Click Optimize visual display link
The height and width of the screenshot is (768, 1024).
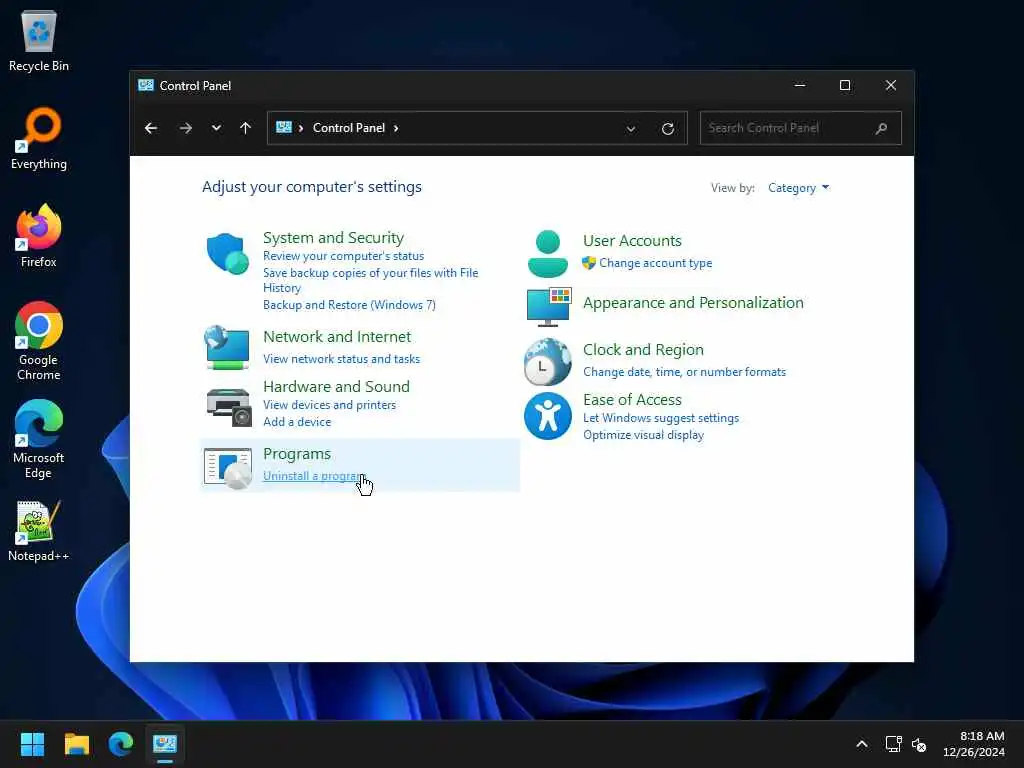[x=643, y=435]
